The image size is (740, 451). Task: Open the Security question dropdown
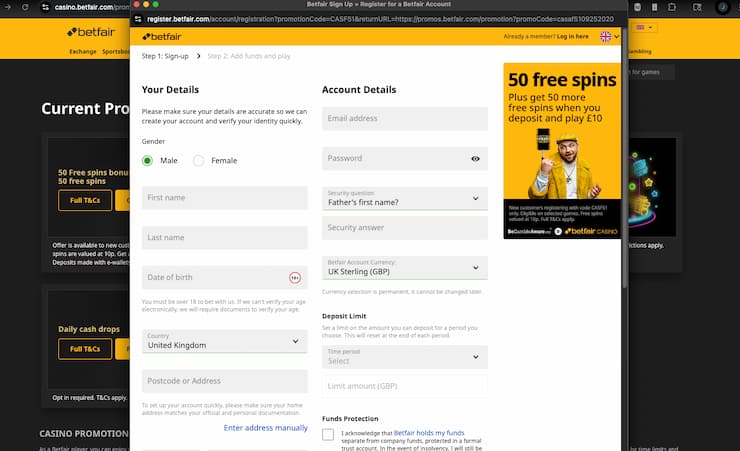click(x=405, y=199)
